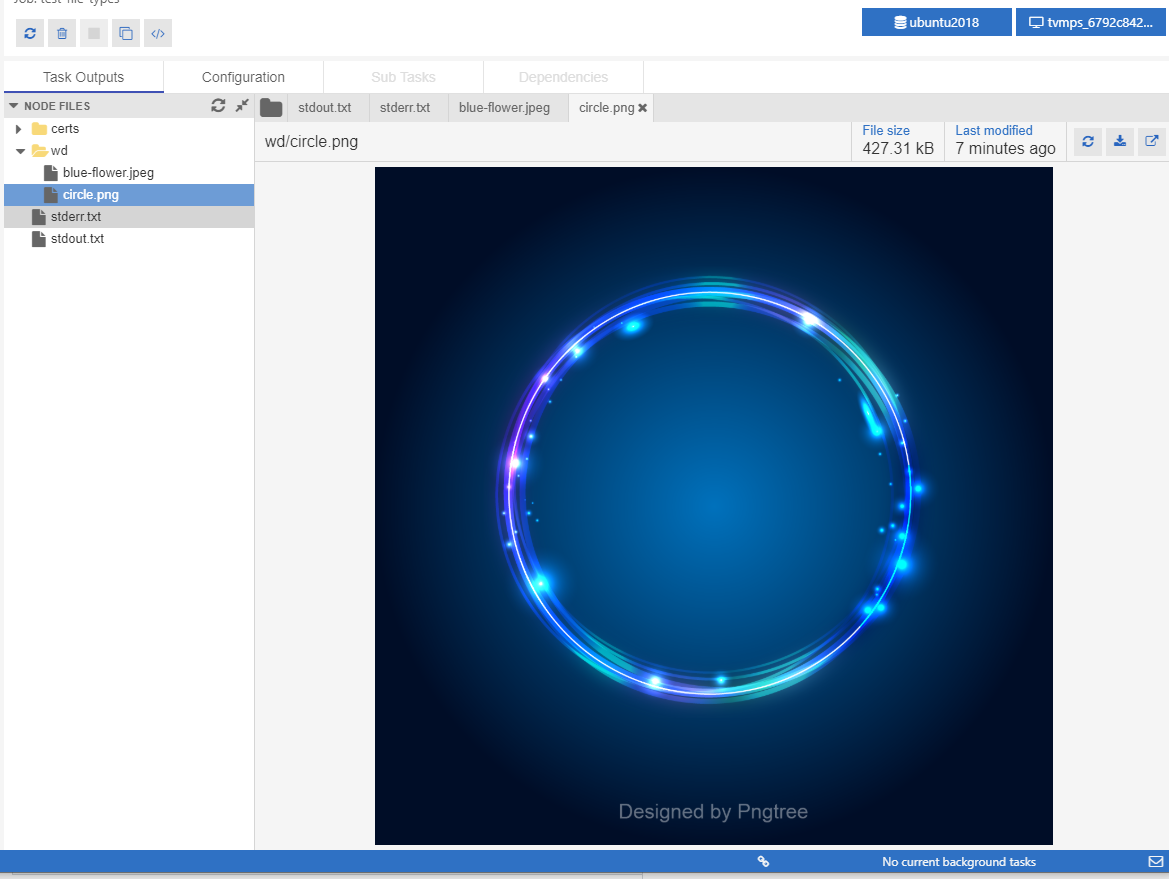Screen dimensions: 1169x879
Task: Refresh the circle.png file view
Action: (x=1088, y=141)
